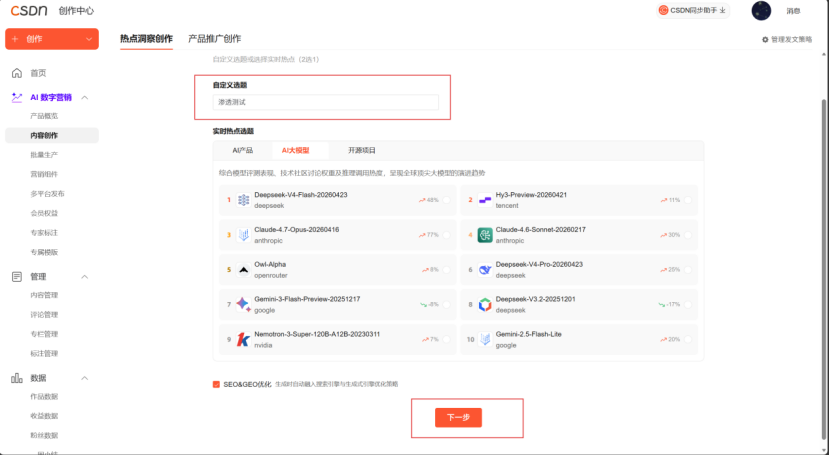Screen dimensions: 829x456
Task: Open 标注管理 in sidebar
Action: pyautogui.click(x=44, y=353)
